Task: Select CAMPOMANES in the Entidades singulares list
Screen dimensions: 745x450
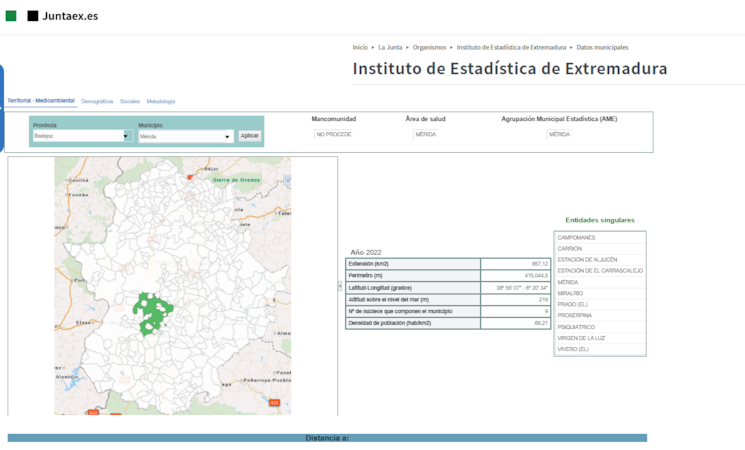Action: (577, 237)
